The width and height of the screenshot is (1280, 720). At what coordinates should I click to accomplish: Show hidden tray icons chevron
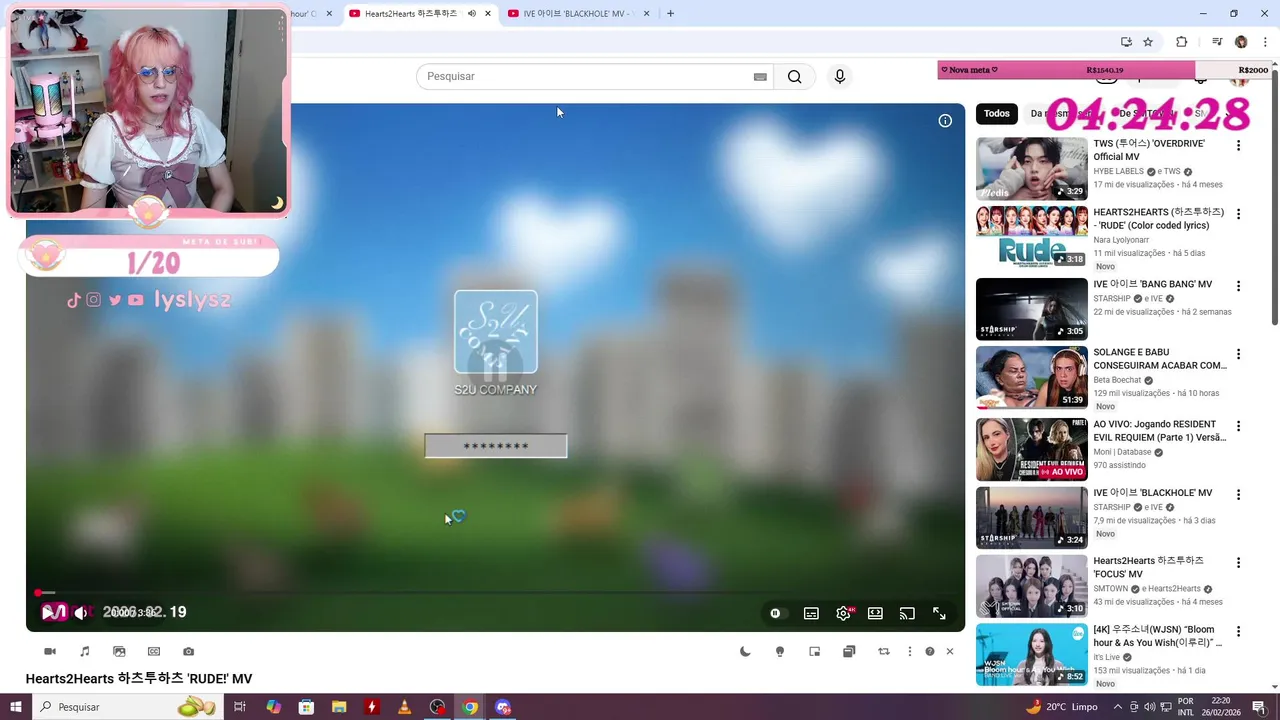(x=1118, y=707)
